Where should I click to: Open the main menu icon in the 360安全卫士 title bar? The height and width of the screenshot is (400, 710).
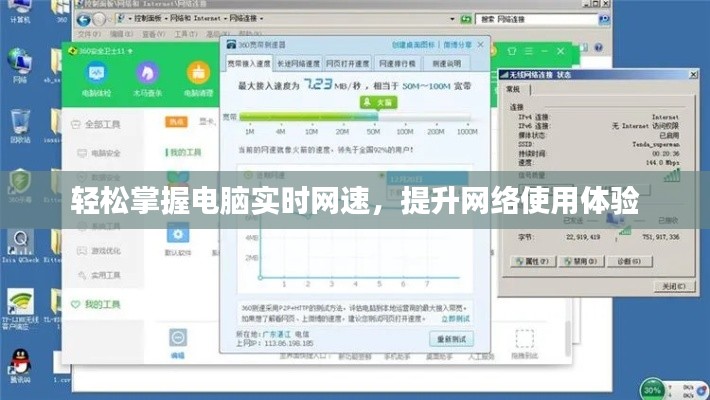pos(528,51)
